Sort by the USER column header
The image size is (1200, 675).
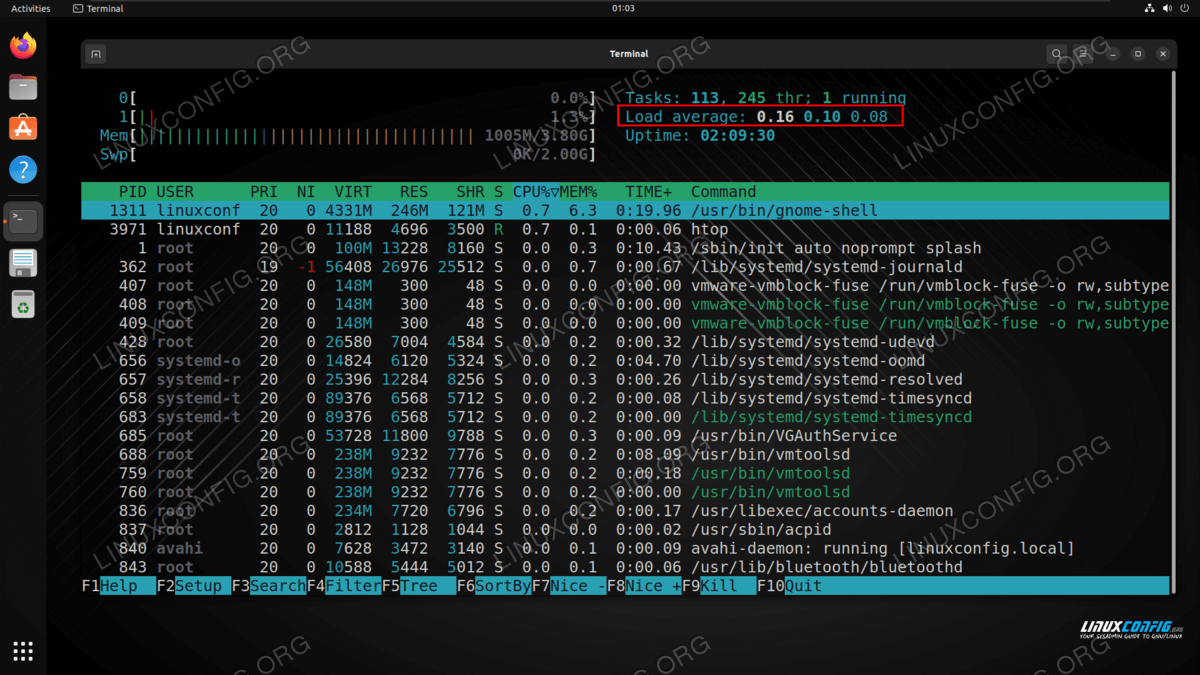[175, 192]
